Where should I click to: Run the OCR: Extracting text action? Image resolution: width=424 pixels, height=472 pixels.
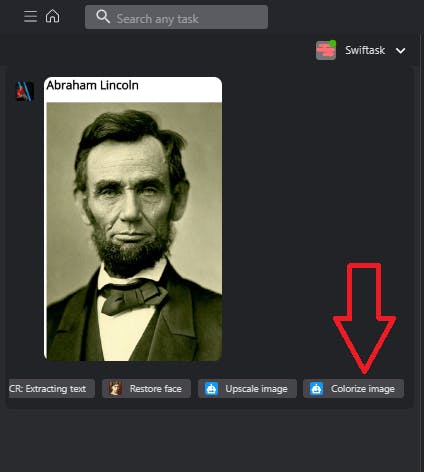point(52,389)
